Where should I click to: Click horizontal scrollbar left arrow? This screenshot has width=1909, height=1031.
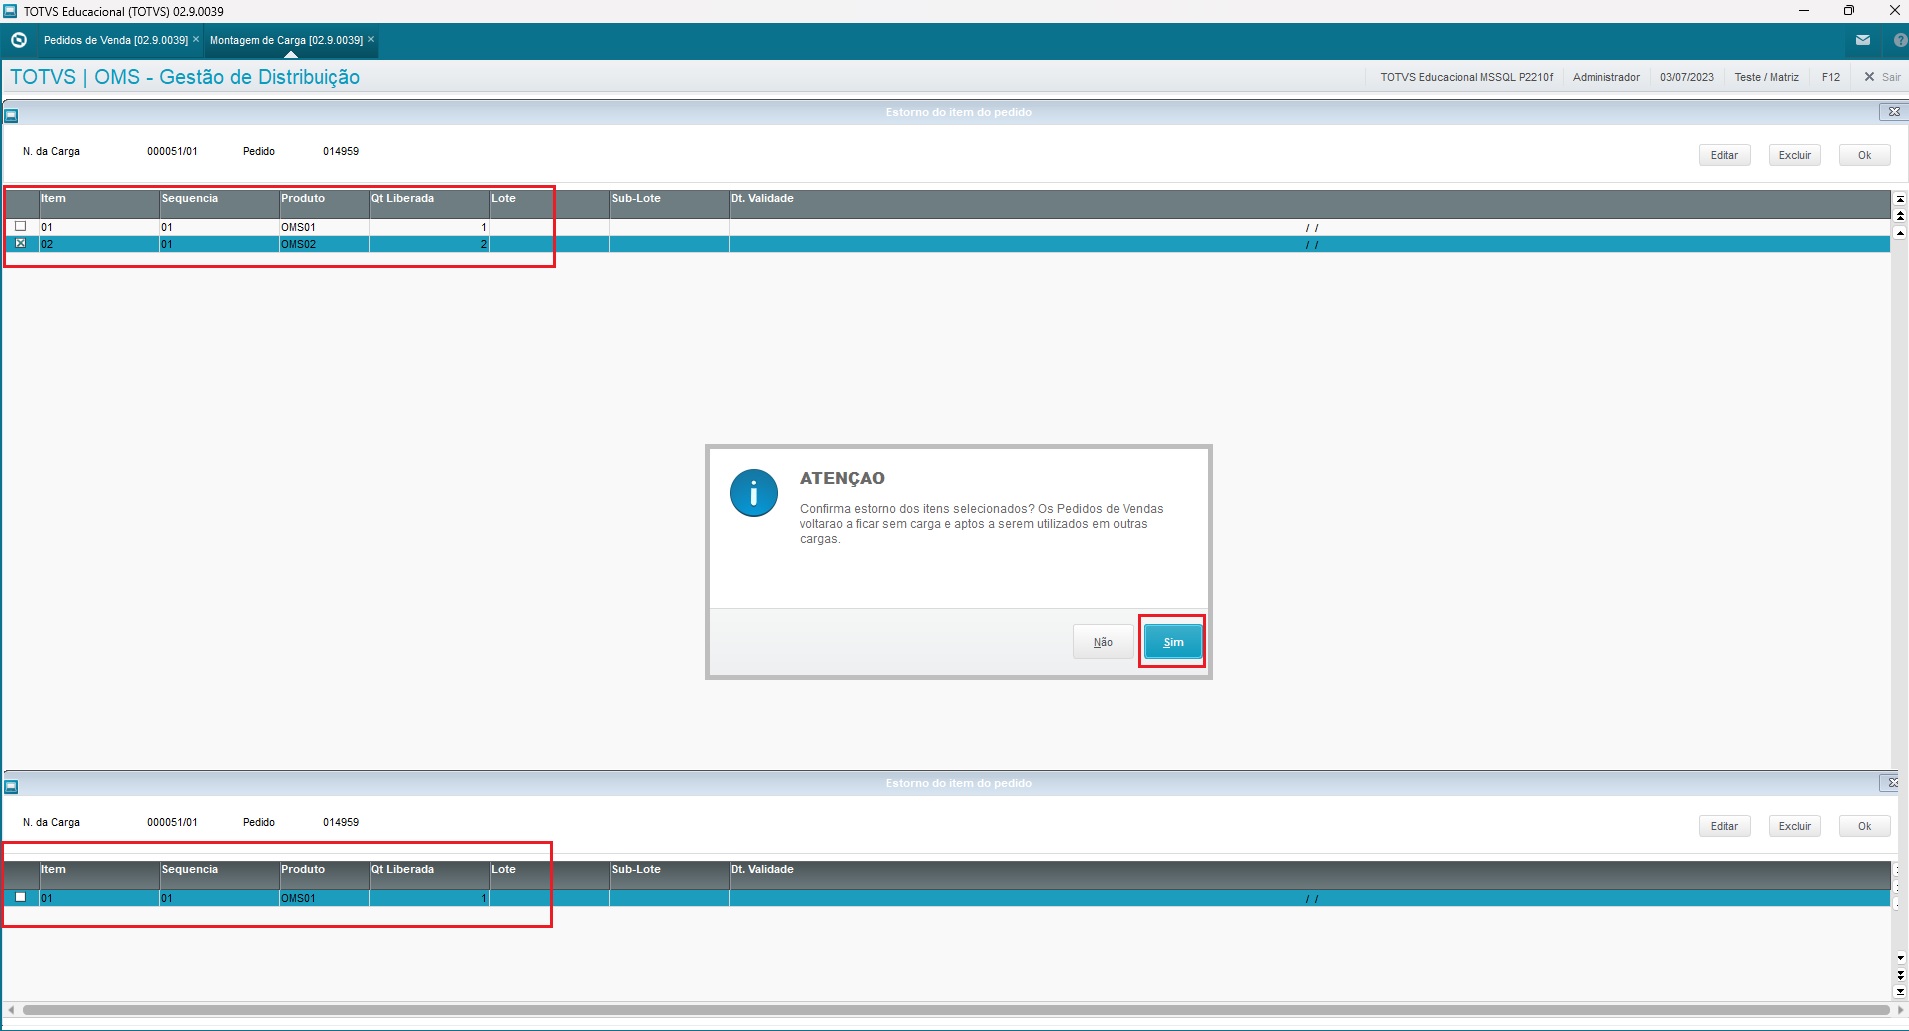11,1010
